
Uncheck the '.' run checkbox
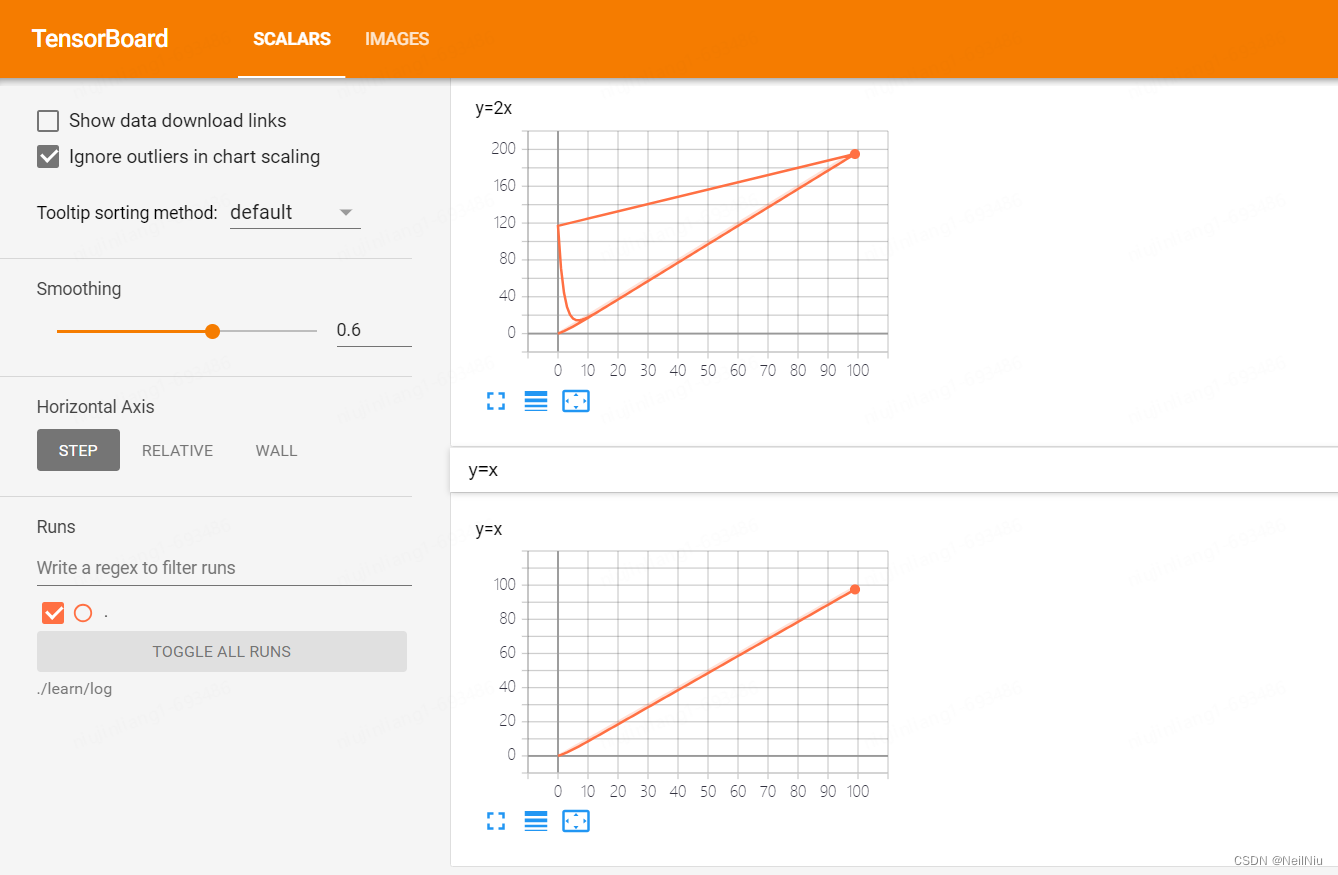click(x=53, y=613)
